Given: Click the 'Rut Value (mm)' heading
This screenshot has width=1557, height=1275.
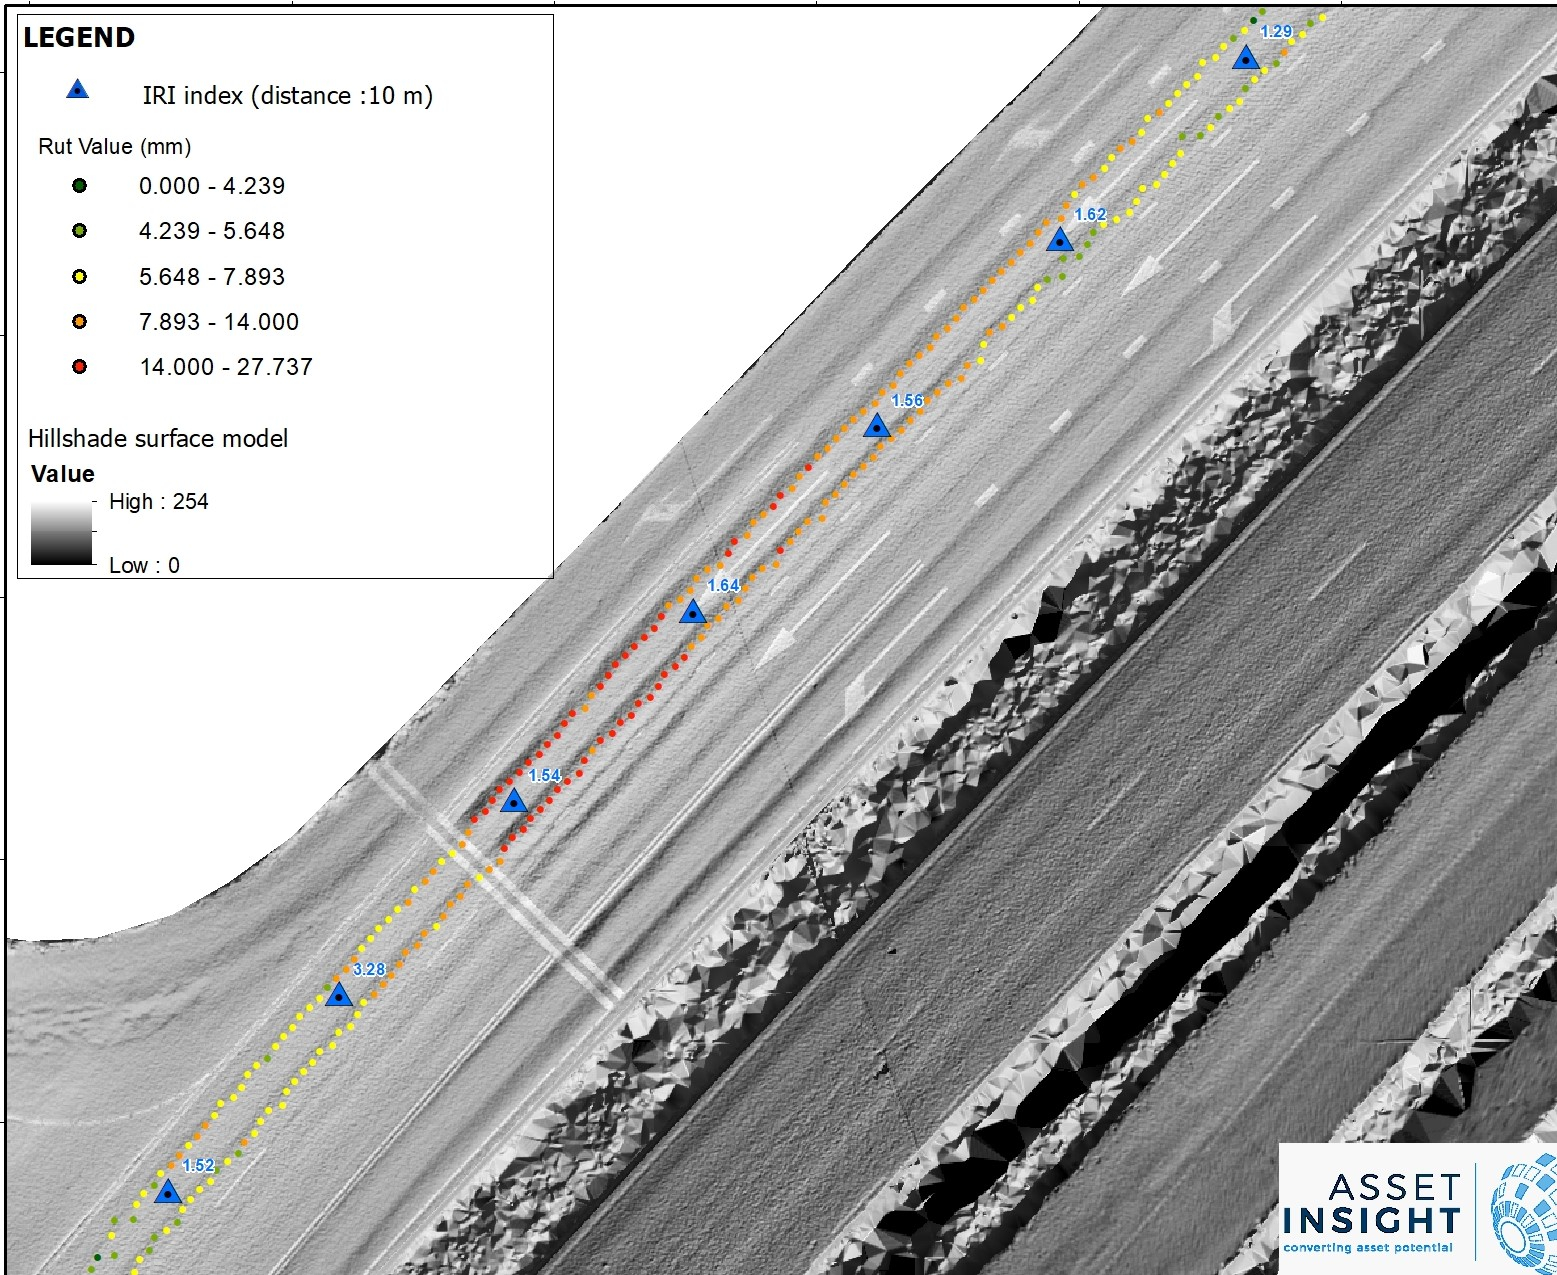Looking at the screenshot, I should [x=115, y=147].
